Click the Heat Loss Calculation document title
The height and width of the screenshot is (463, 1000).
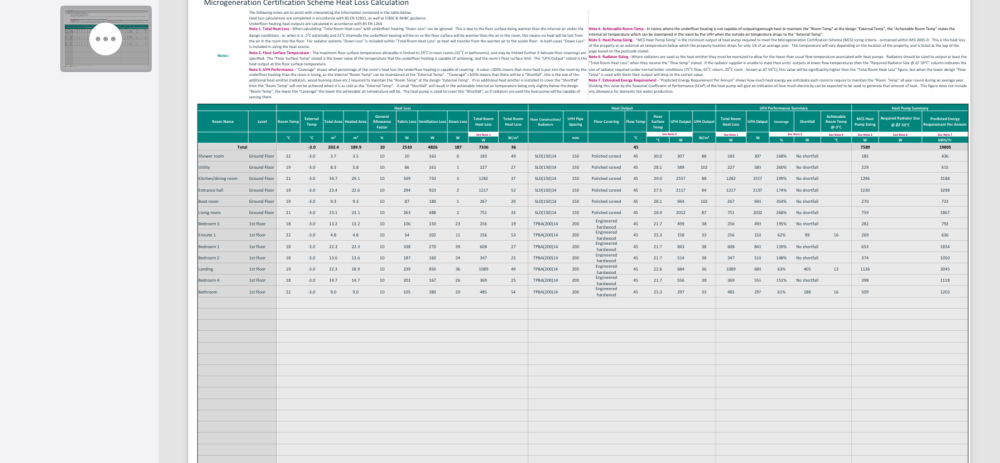pos(306,3)
